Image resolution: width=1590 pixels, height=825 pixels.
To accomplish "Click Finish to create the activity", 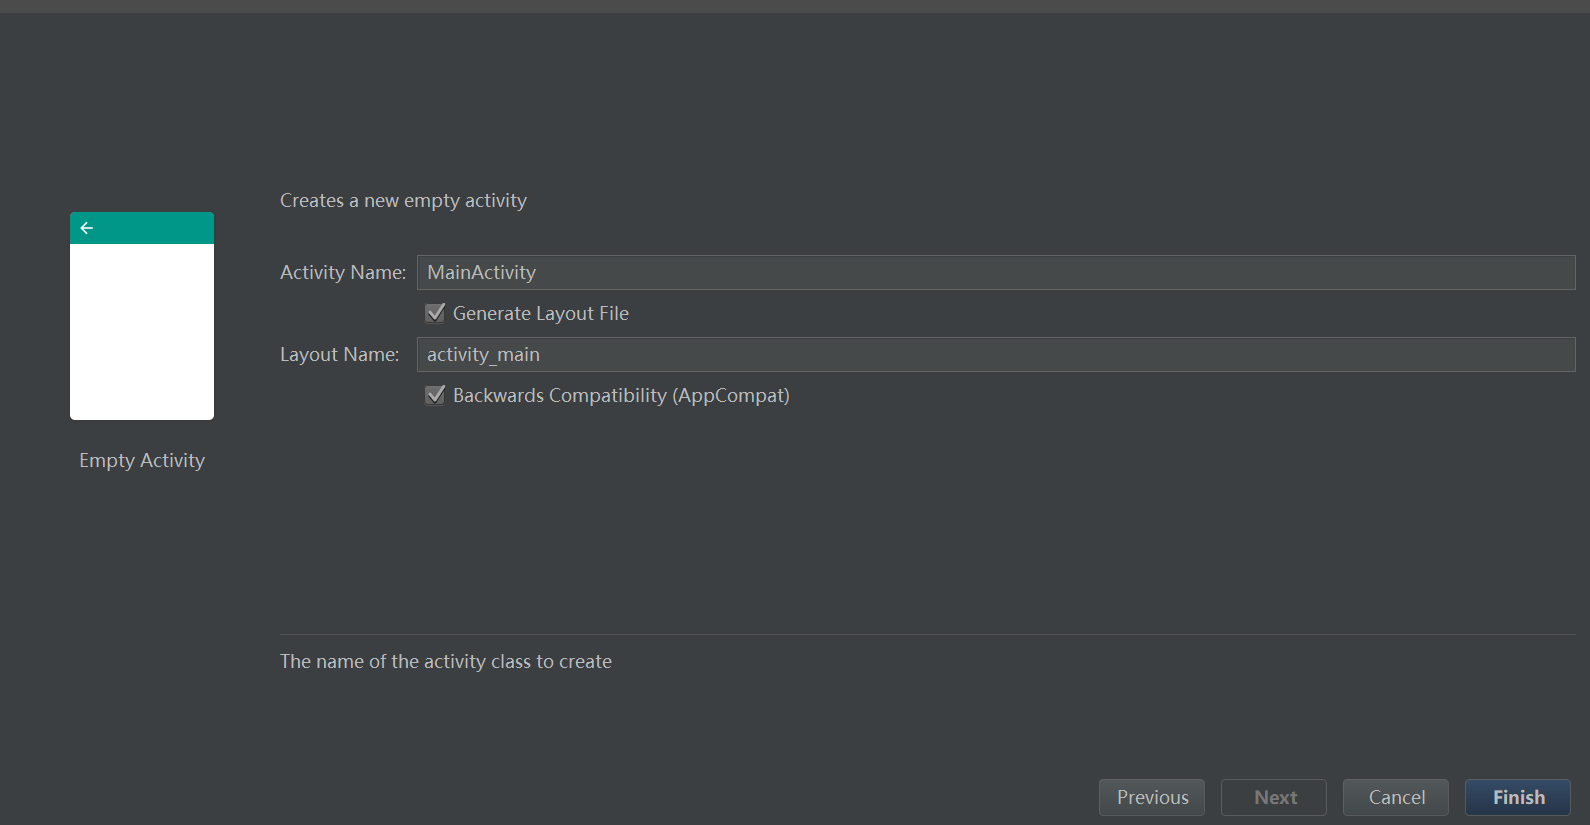I will click(1518, 797).
